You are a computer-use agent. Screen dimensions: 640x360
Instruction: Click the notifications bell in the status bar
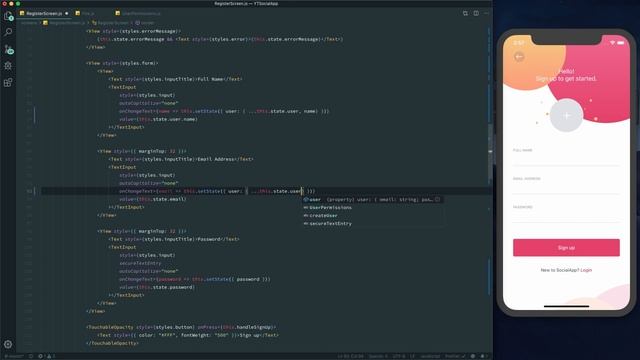tap(483, 356)
